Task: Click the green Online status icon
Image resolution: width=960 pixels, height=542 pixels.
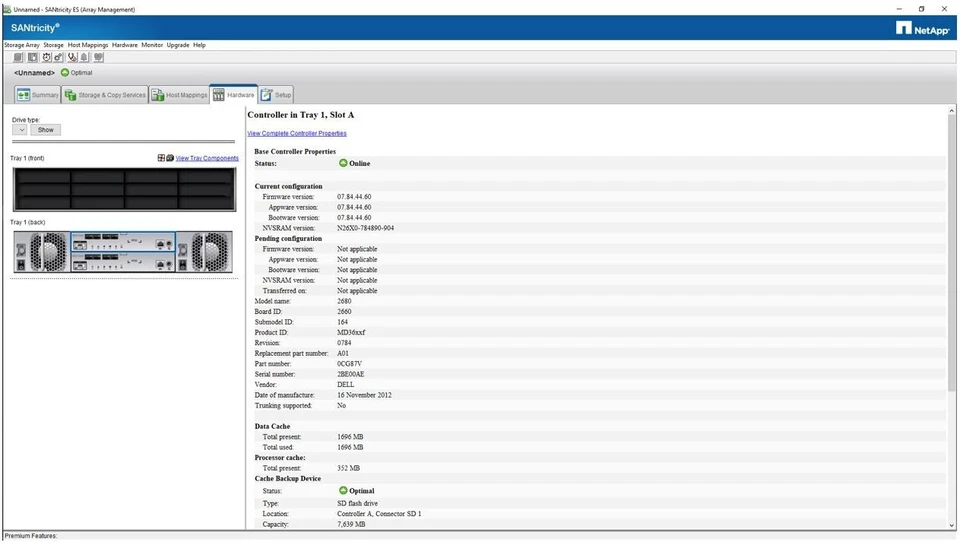Action: coord(343,163)
